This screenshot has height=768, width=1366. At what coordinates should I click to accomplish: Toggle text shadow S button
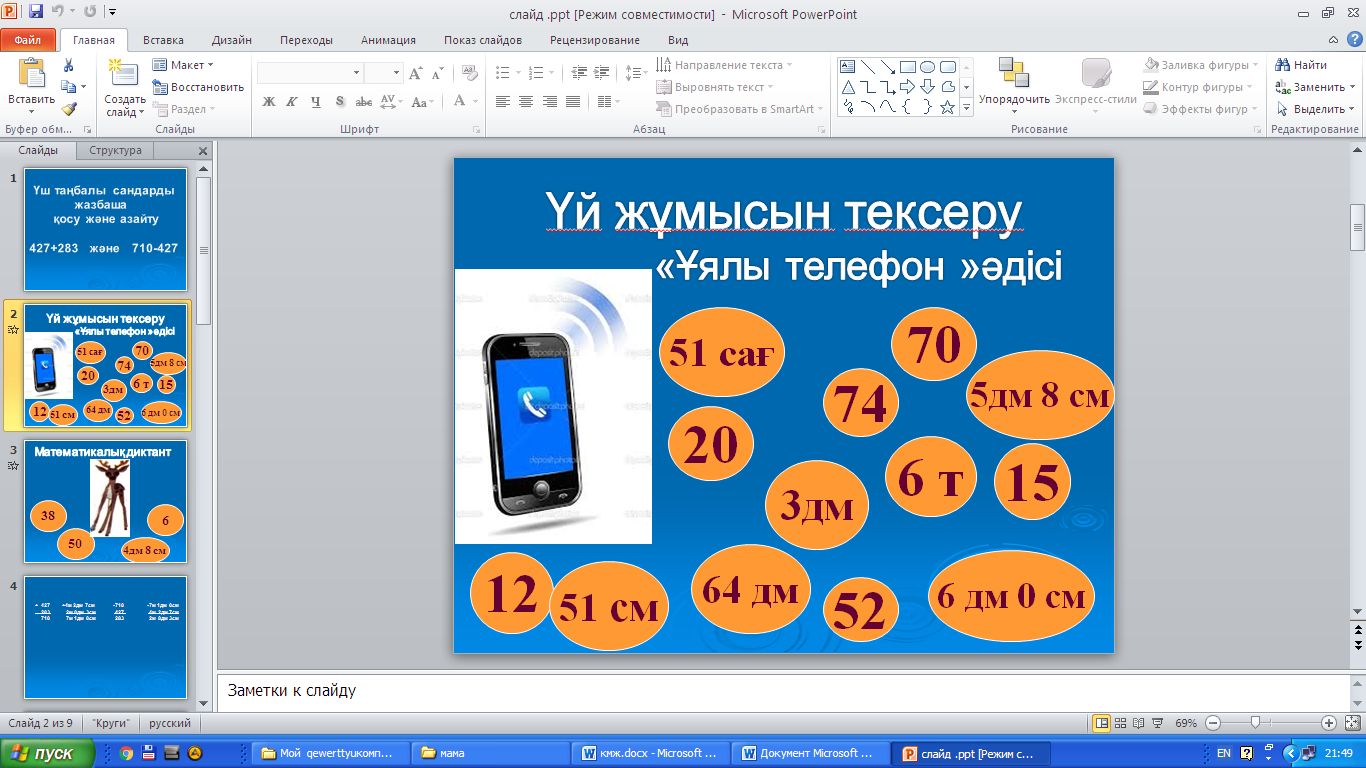[340, 101]
